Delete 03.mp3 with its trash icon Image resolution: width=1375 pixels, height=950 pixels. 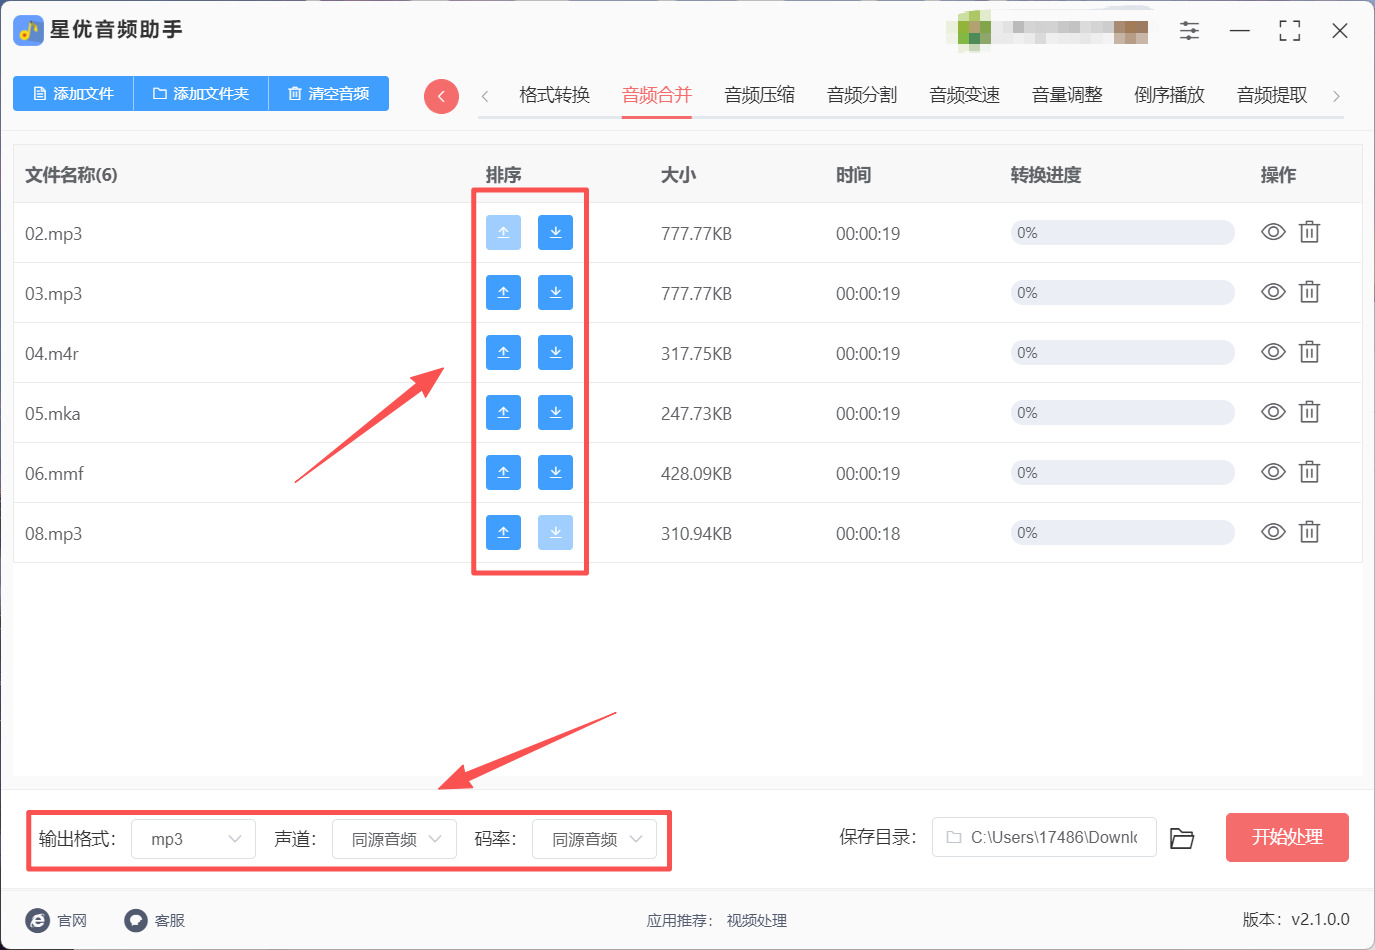coord(1309,292)
